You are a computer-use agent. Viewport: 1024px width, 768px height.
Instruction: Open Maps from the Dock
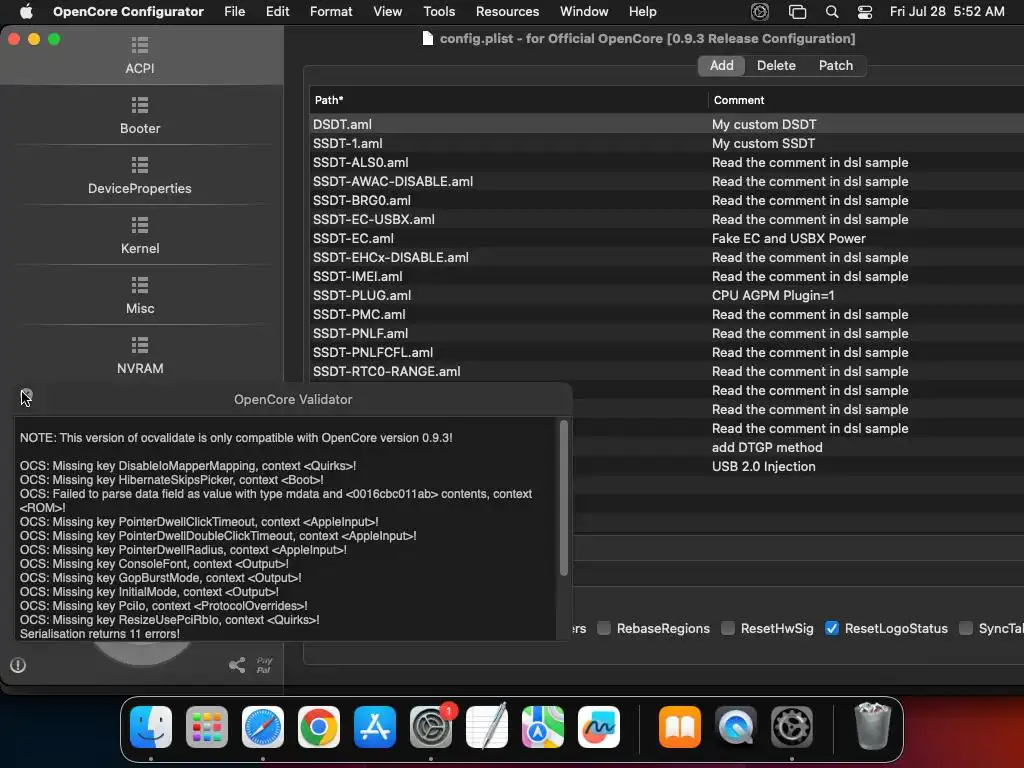[x=543, y=727]
